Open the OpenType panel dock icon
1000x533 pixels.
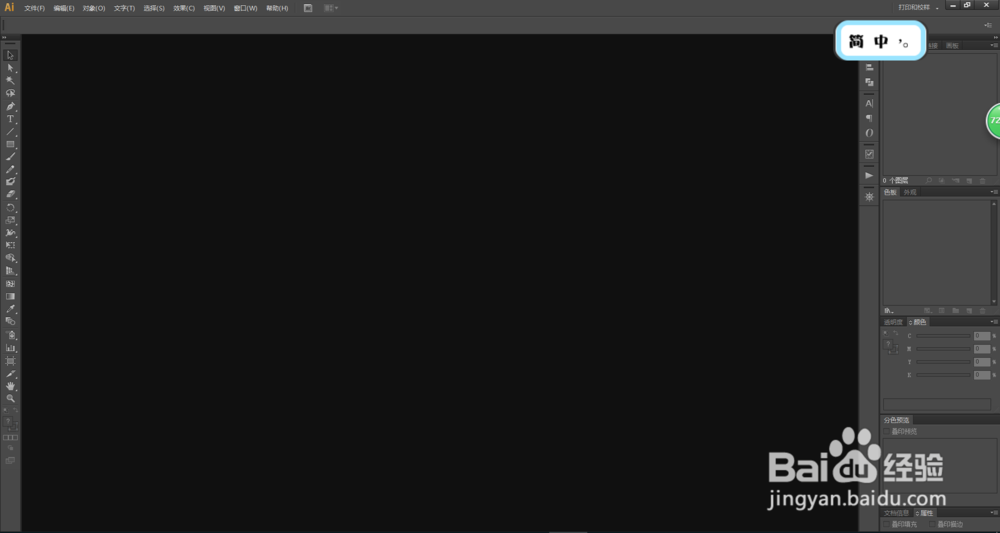[869, 133]
